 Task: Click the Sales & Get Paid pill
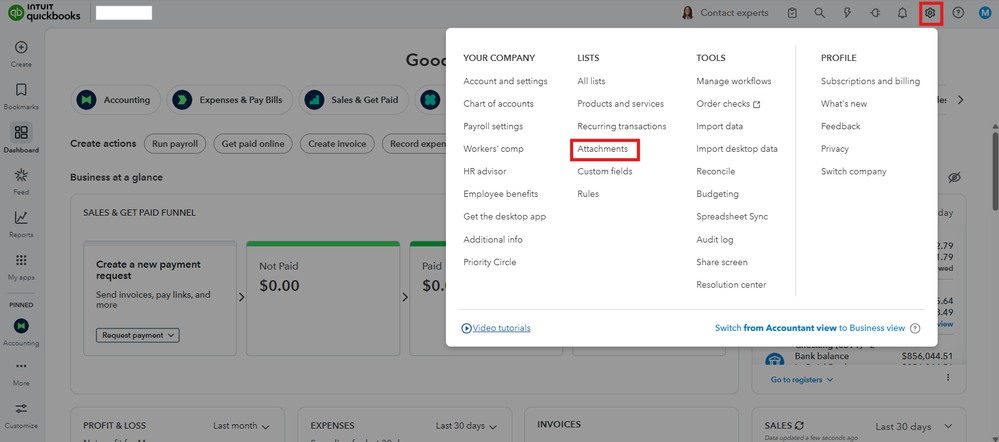(x=353, y=100)
